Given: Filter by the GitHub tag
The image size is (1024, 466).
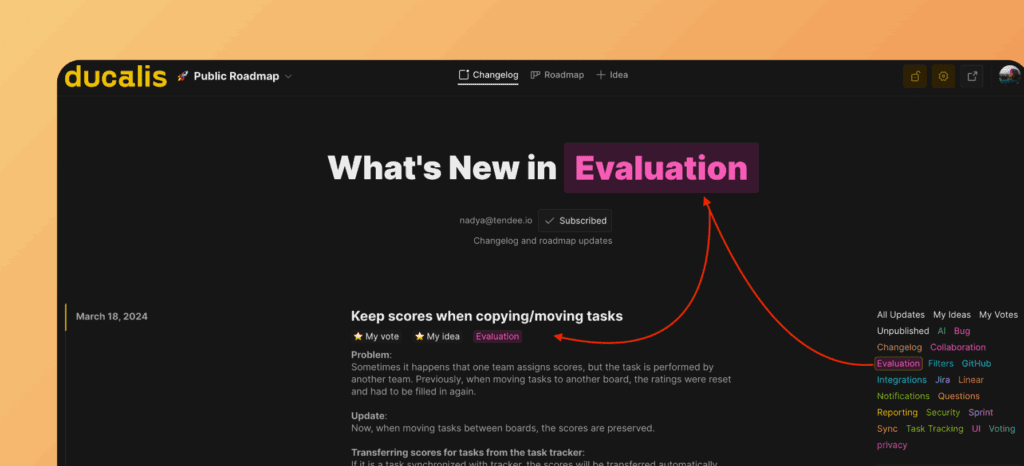Looking at the screenshot, I should (x=976, y=364).
